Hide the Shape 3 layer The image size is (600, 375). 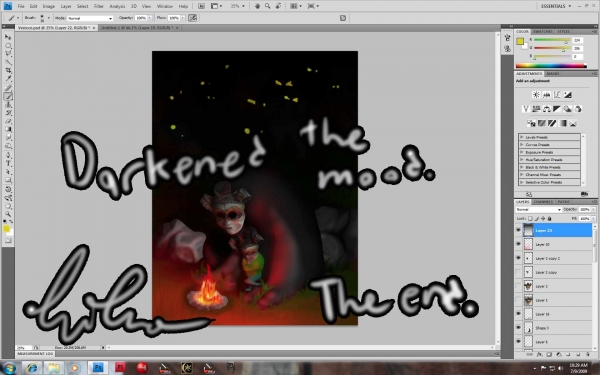pyautogui.click(x=518, y=328)
